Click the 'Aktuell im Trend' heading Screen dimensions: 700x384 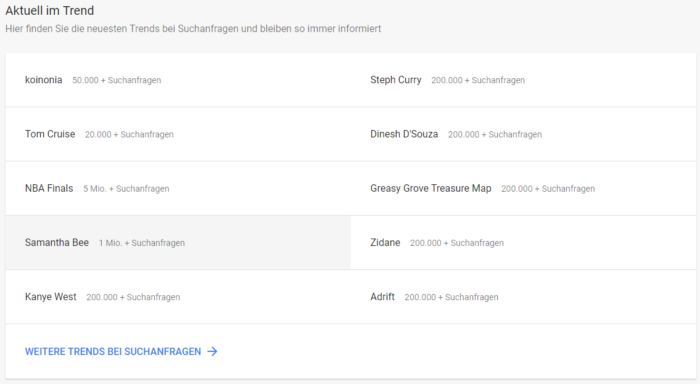(50, 10)
